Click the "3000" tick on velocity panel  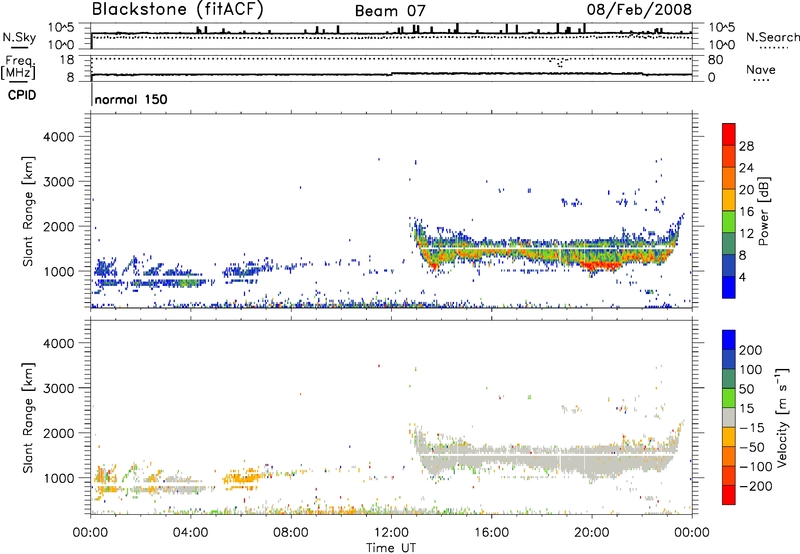pos(59,388)
